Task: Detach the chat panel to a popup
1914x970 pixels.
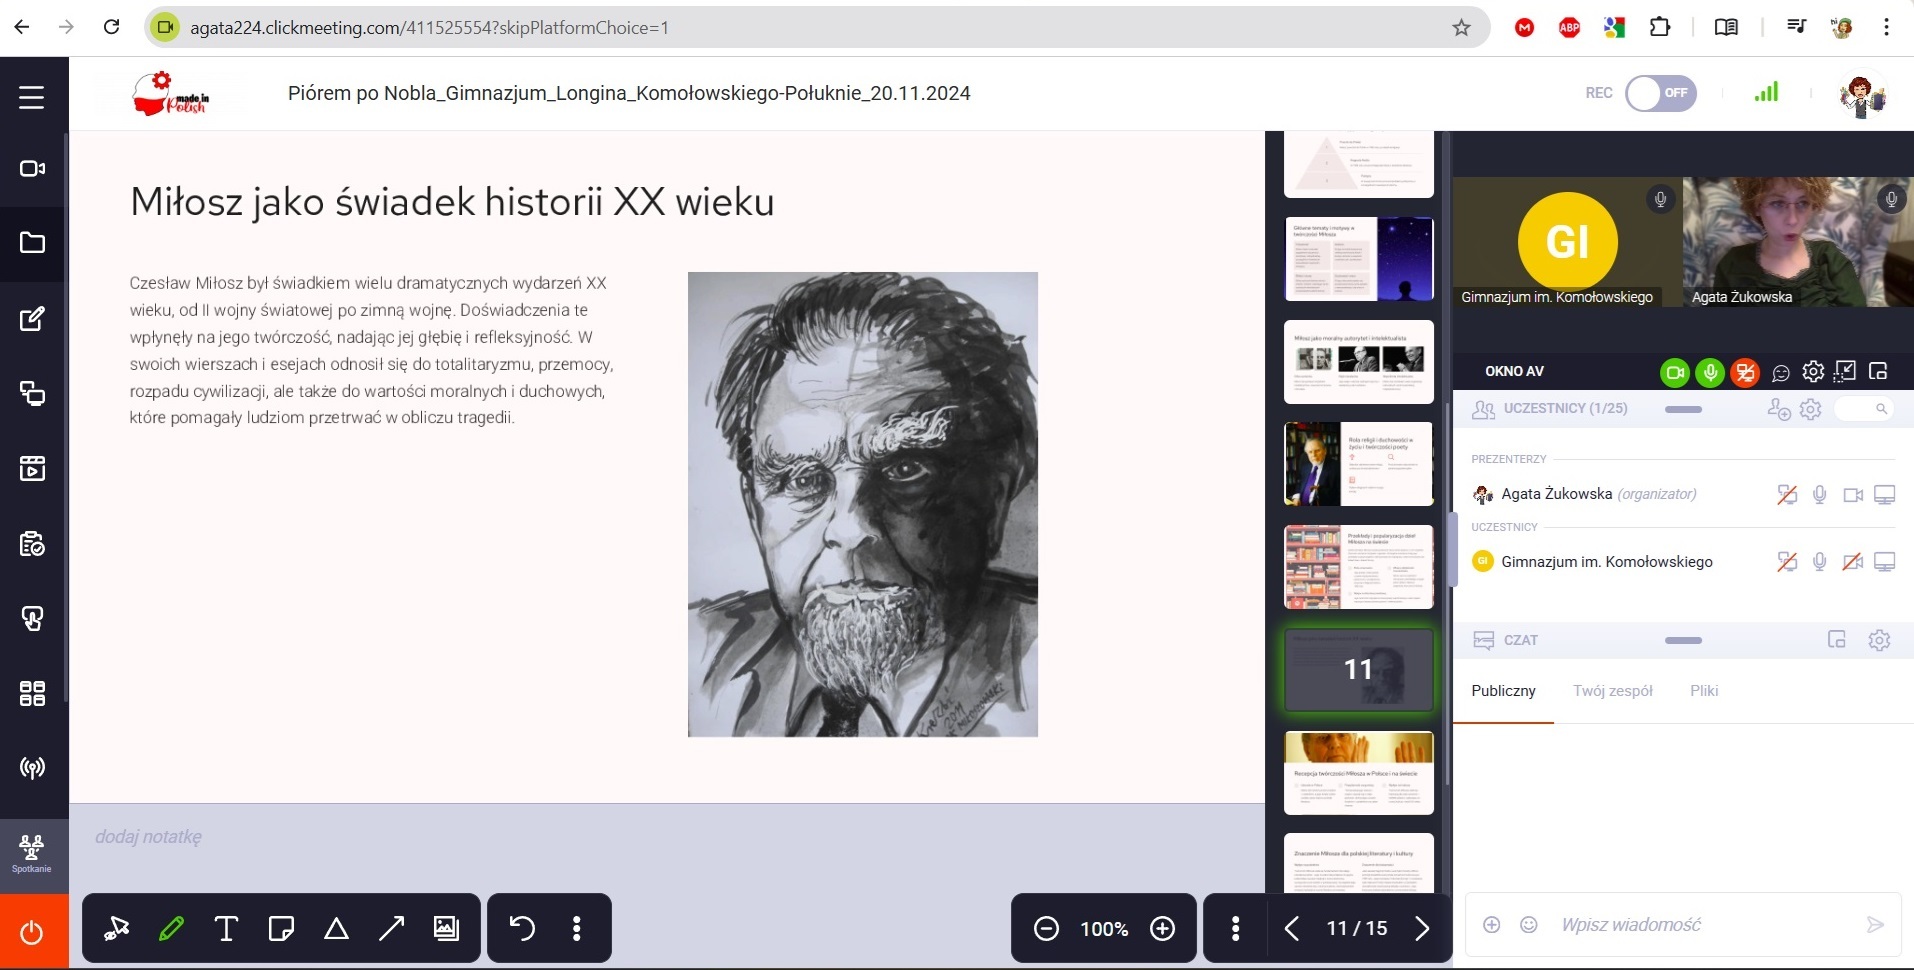Action: pos(1837,640)
